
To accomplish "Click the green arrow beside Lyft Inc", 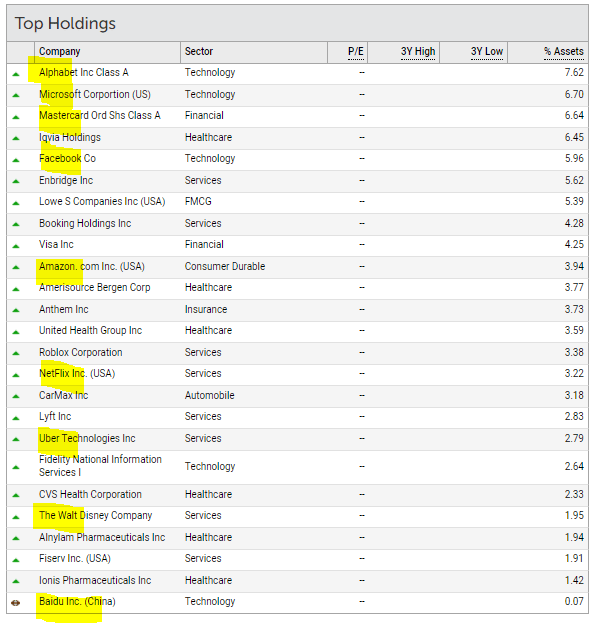I will pyautogui.click(x=16, y=418).
